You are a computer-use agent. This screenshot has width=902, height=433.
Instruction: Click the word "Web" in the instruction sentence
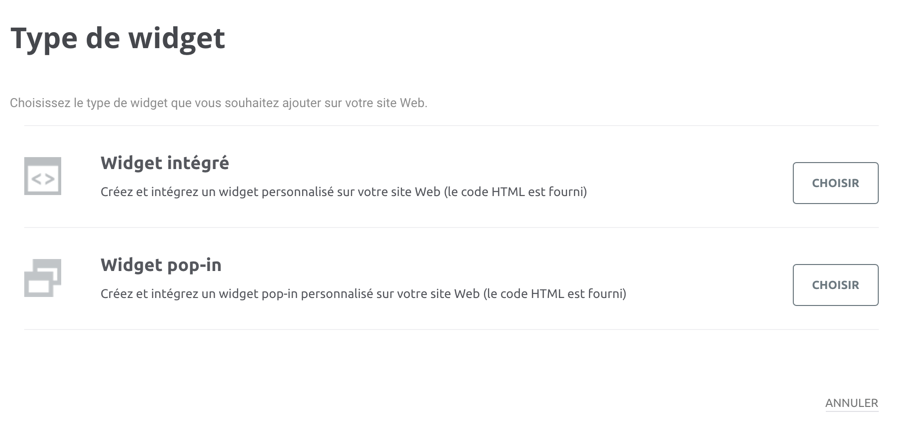tap(415, 104)
